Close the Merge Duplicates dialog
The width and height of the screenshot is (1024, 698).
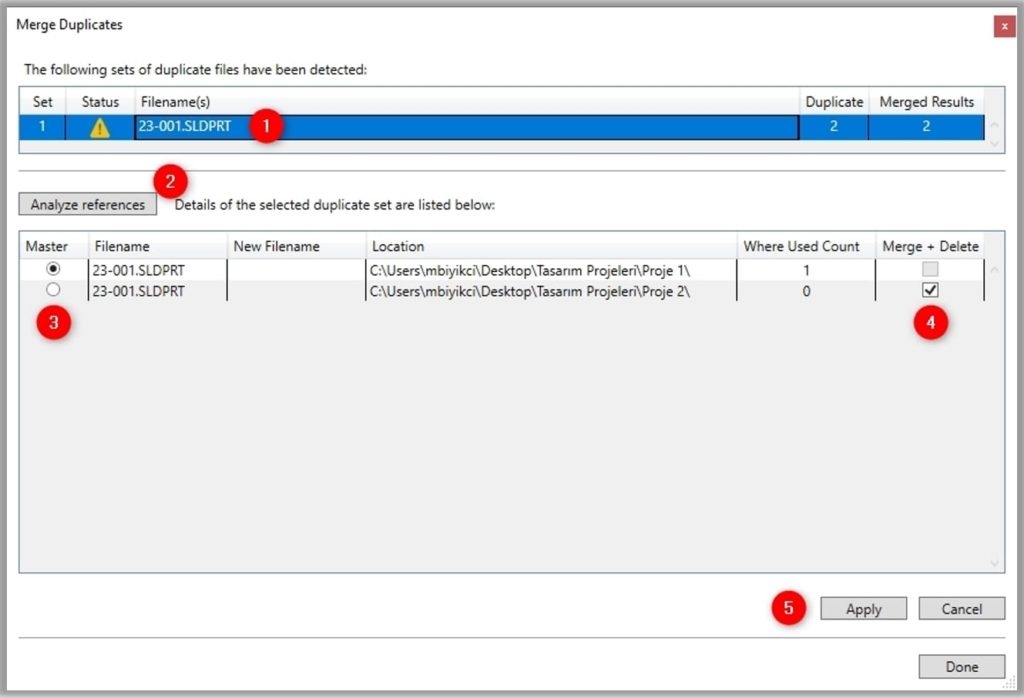click(x=1004, y=26)
